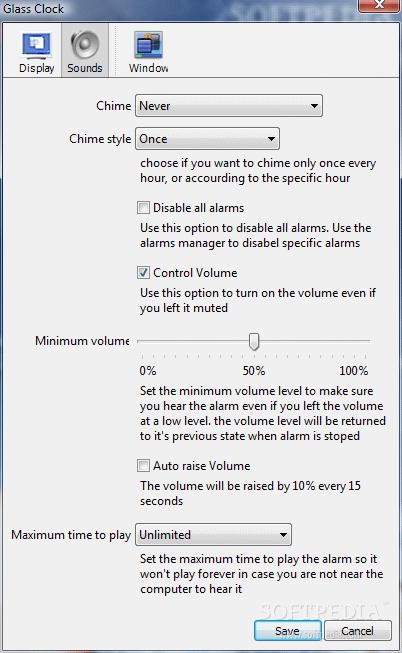Click the Unlimited dropdown arrow
The image size is (402, 653).
tap(283, 535)
